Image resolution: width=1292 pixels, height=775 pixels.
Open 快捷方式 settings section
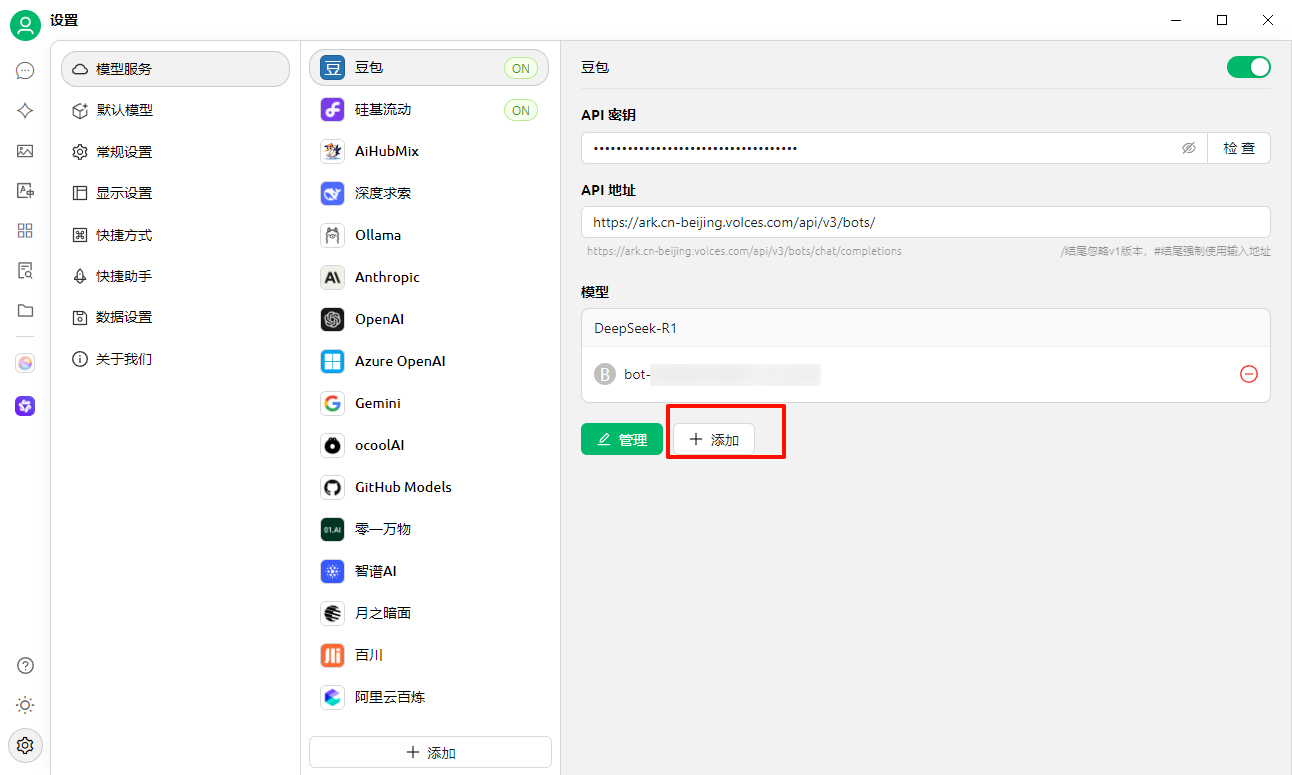[176, 235]
